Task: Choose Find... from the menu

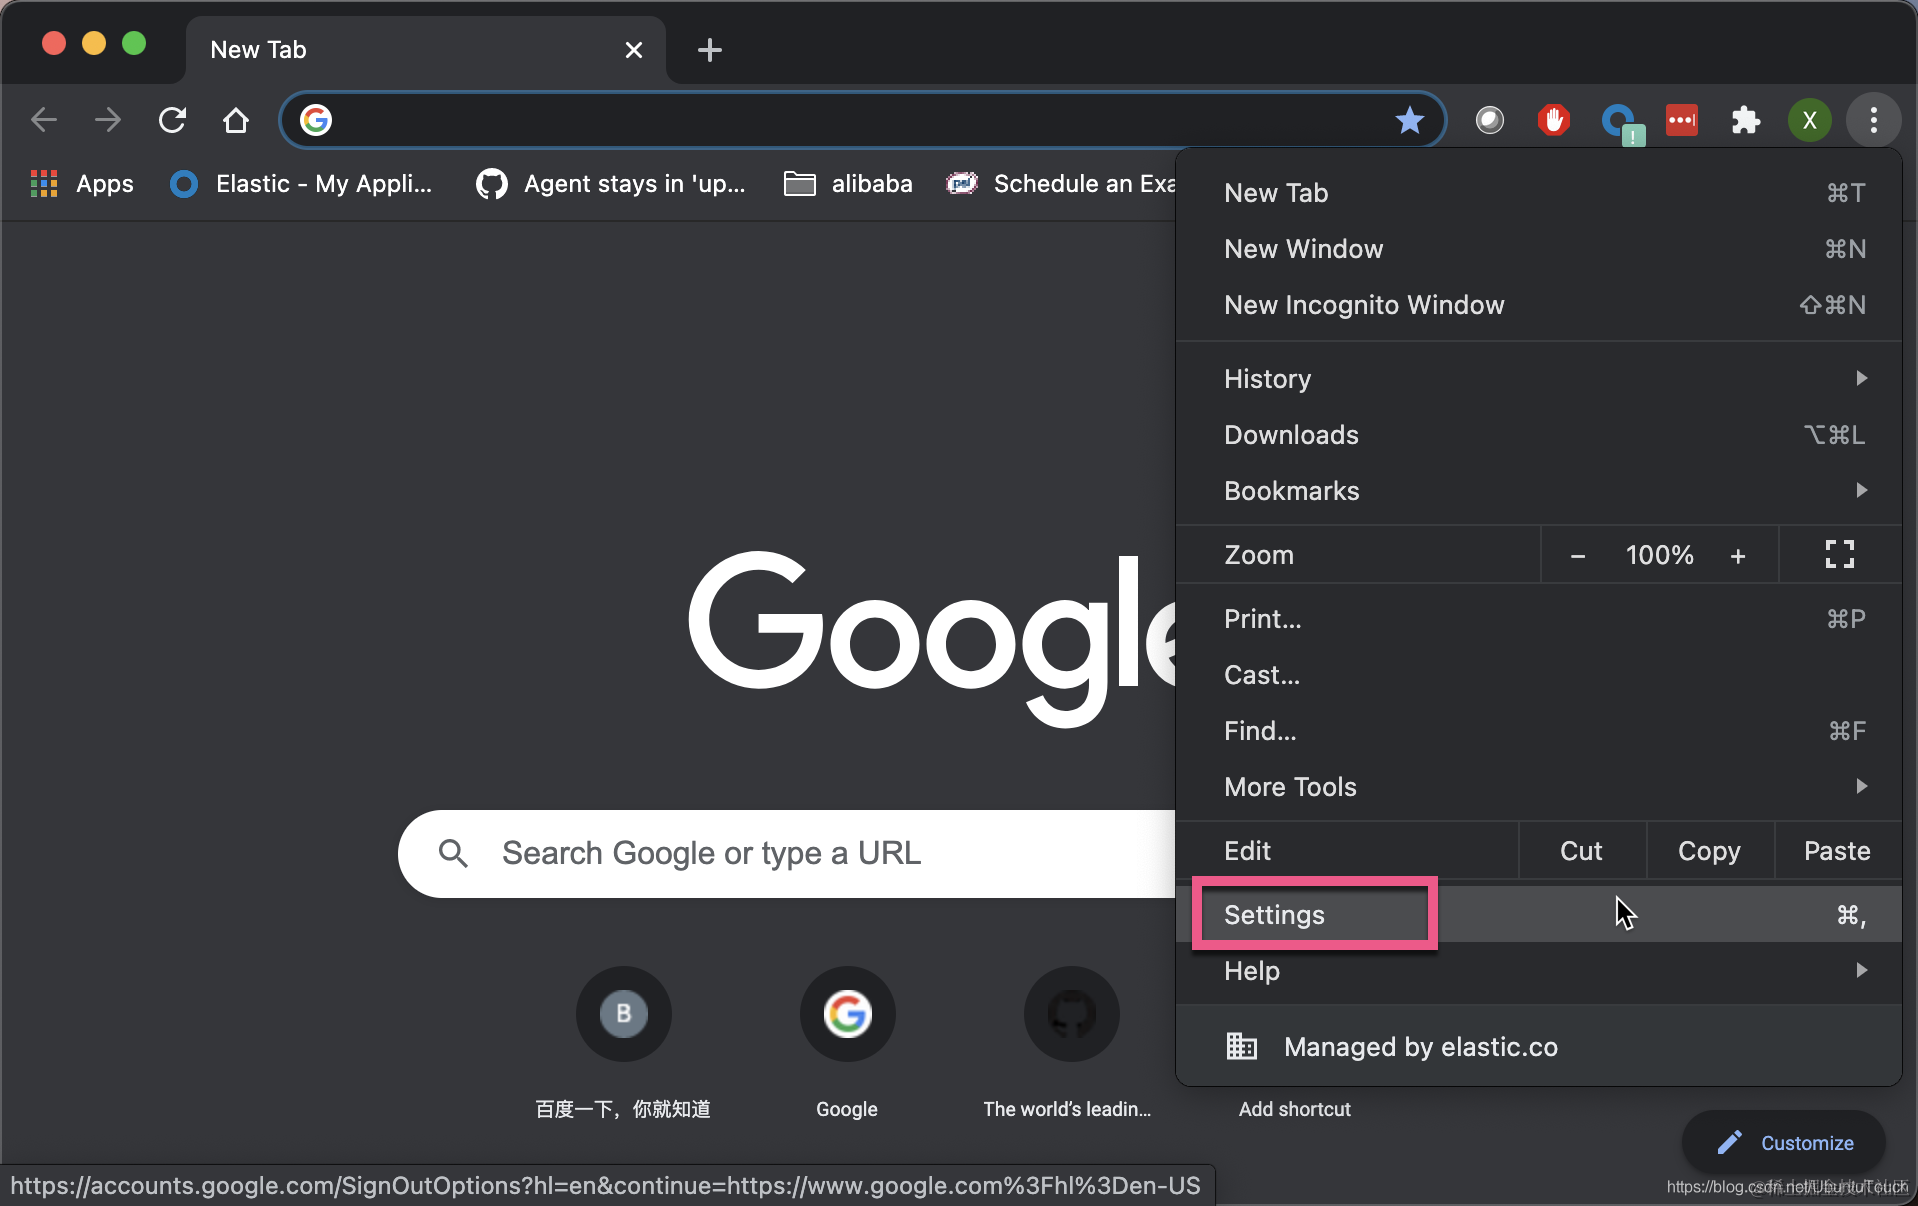Action: coord(1538,731)
